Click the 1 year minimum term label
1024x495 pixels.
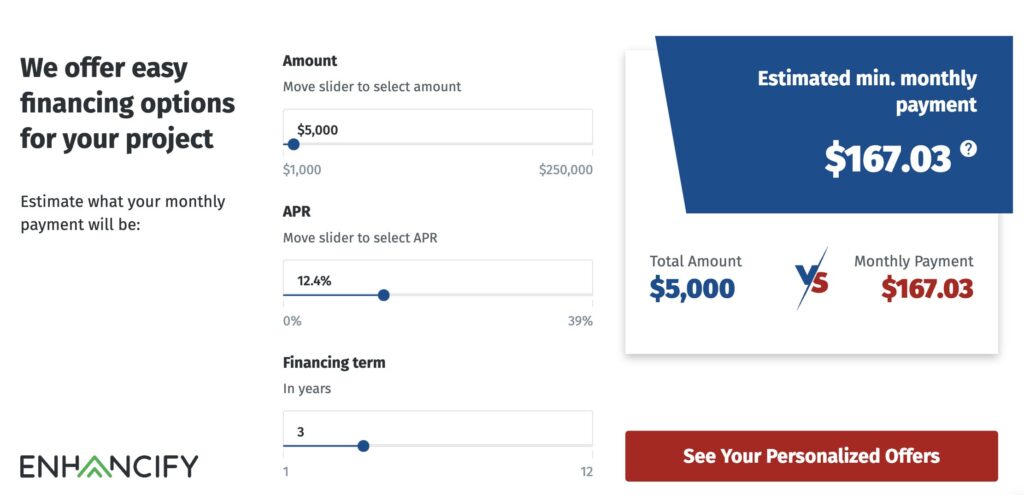click(x=286, y=472)
